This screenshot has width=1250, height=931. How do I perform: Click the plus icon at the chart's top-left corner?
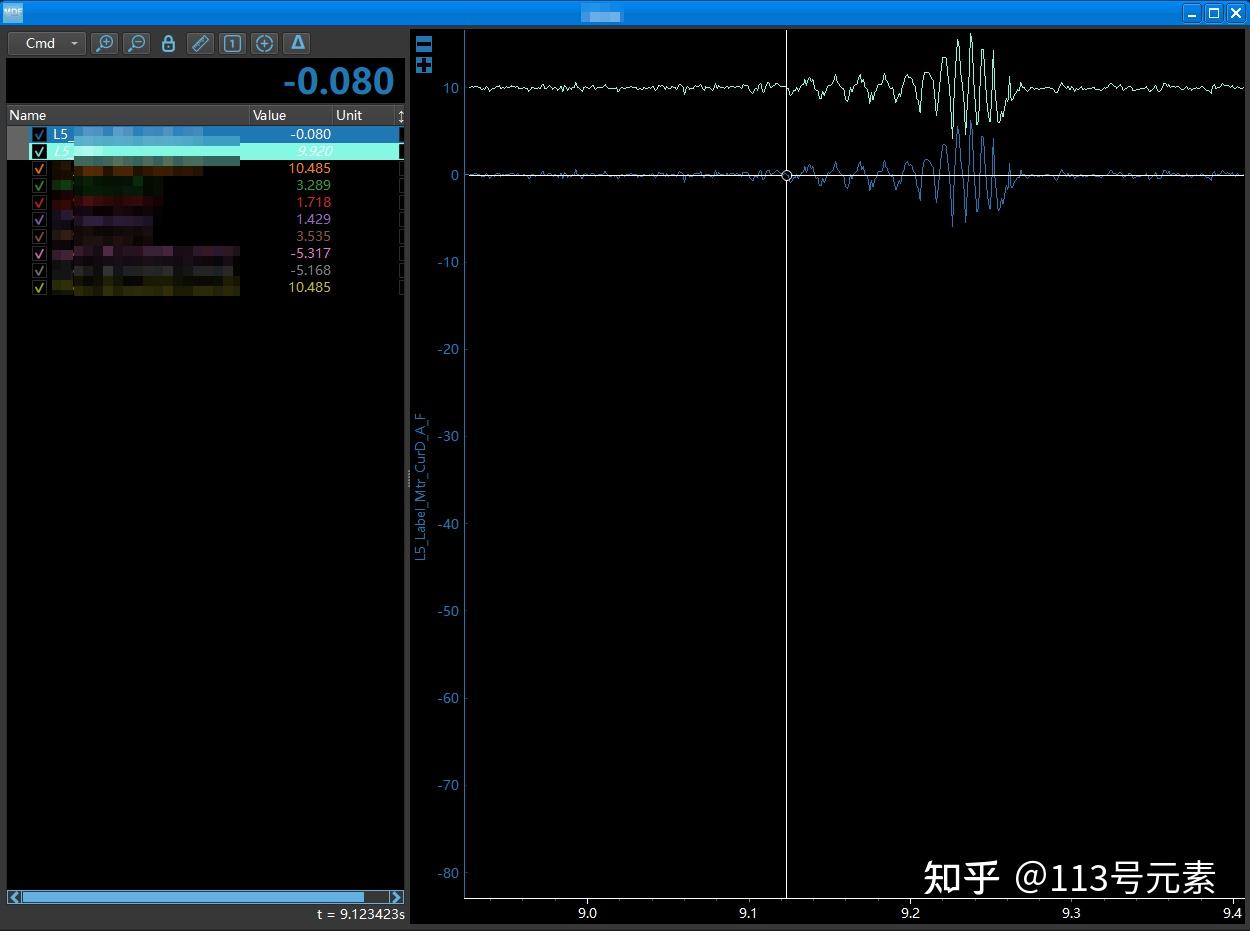pos(424,65)
